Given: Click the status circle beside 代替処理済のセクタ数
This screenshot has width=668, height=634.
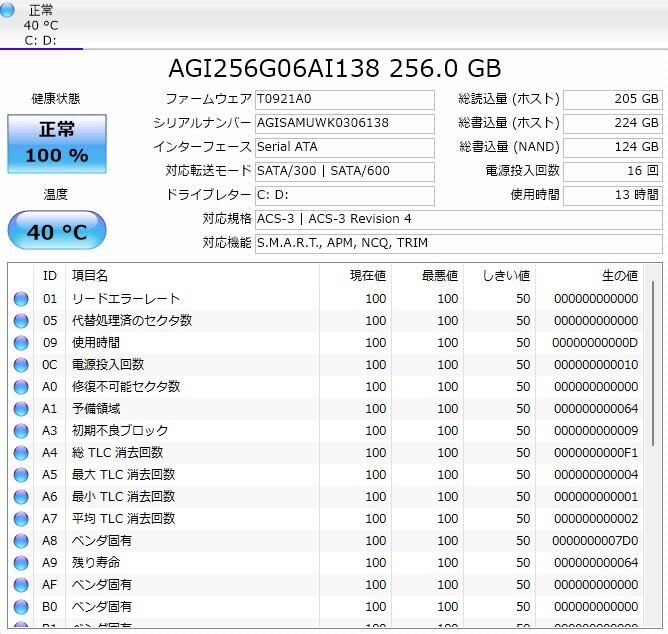Looking at the screenshot, I should [x=21, y=321].
